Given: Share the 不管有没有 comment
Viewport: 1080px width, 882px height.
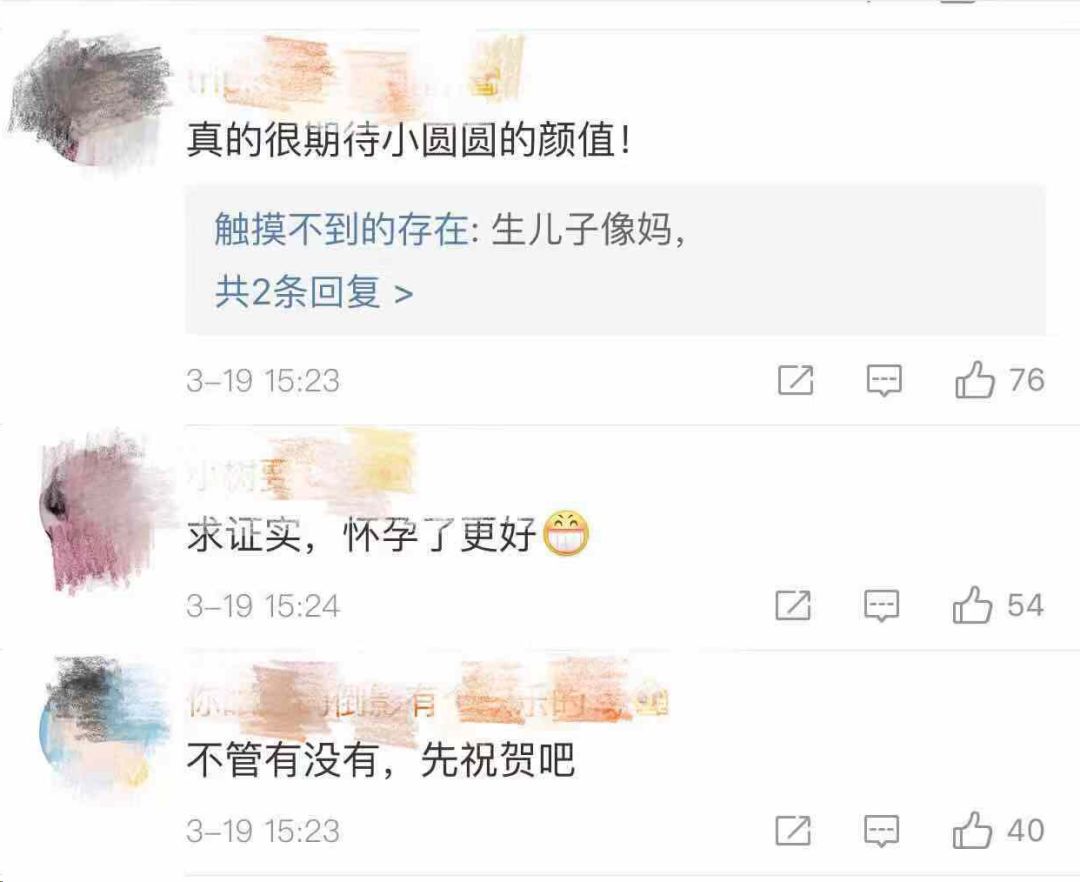Looking at the screenshot, I should coord(793,830).
